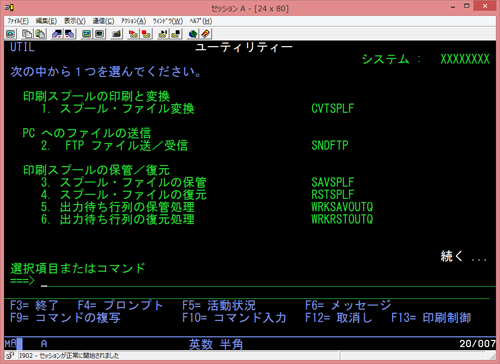Click the Send file to host icon
Image resolution: width=500 pixels, height=364 pixels.
coord(57,34)
